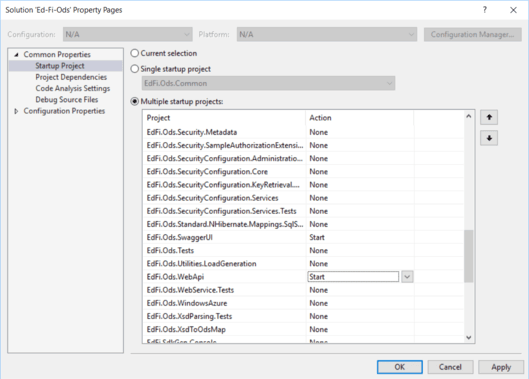
Task: Click the None action of EdFi.Ods.Security.Metadata
Action: 318,132
